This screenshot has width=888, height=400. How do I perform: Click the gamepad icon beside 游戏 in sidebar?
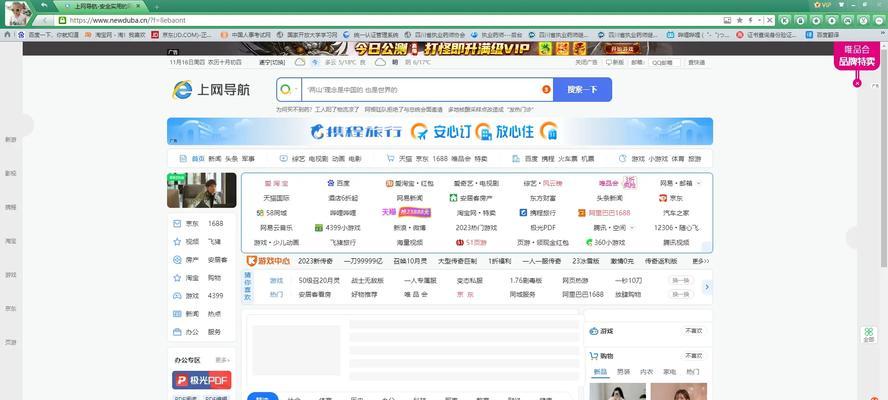coord(177,295)
